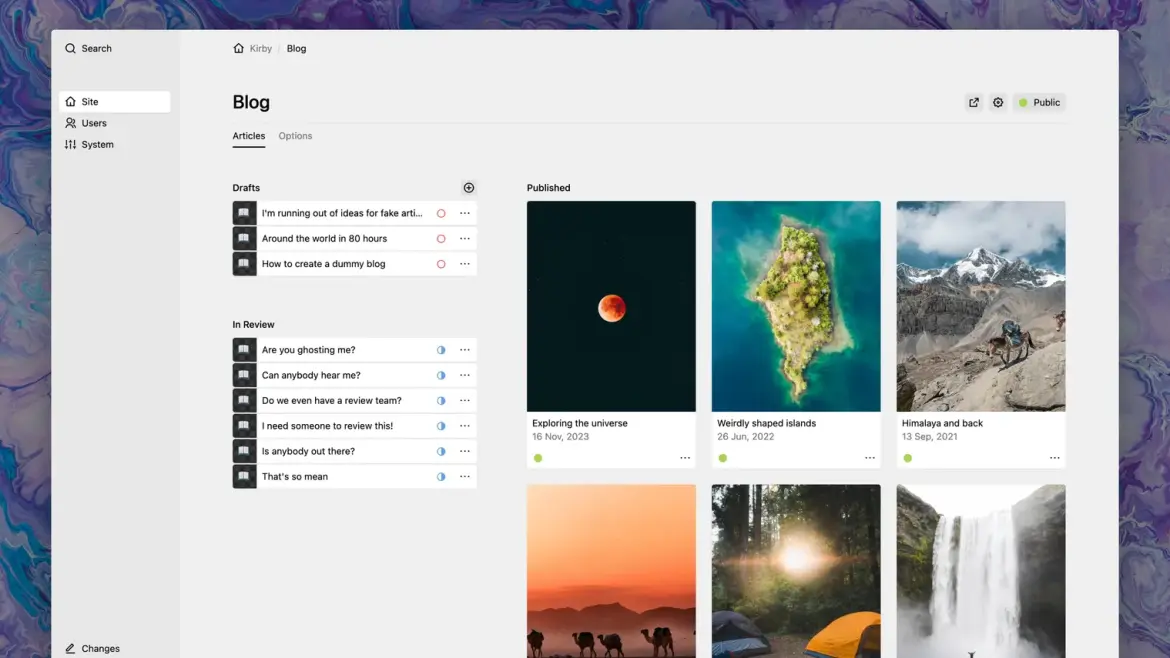
Task: Click page icon of 'Is anybody out there?'
Action: [244, 451]
